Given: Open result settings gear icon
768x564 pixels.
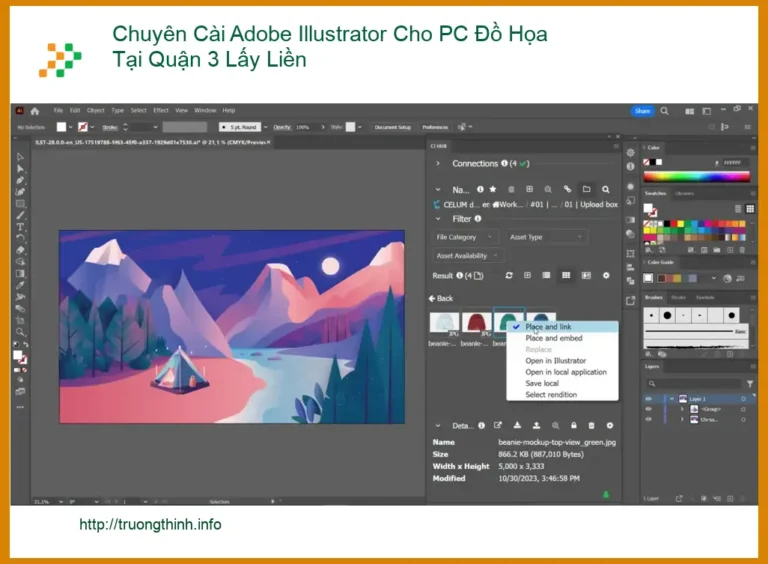Looking at the screenshot, I should click(x=606, y=276).
